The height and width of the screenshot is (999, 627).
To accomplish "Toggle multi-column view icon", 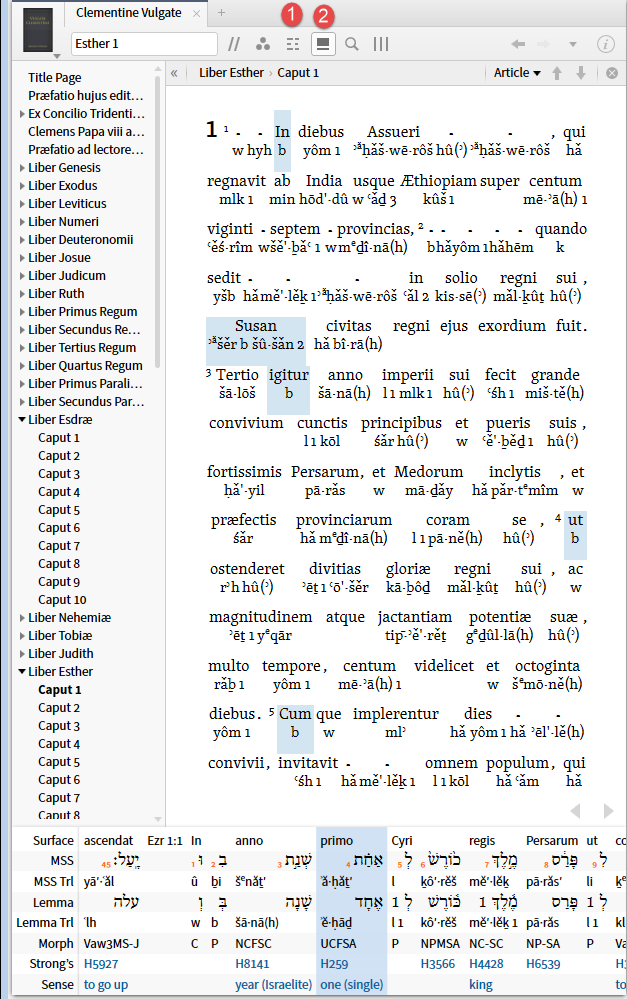I will 381,44.
